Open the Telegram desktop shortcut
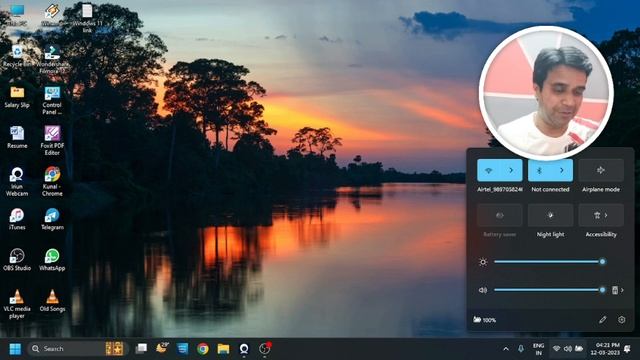This screenshot has height=360, width=640. [52, 219]
